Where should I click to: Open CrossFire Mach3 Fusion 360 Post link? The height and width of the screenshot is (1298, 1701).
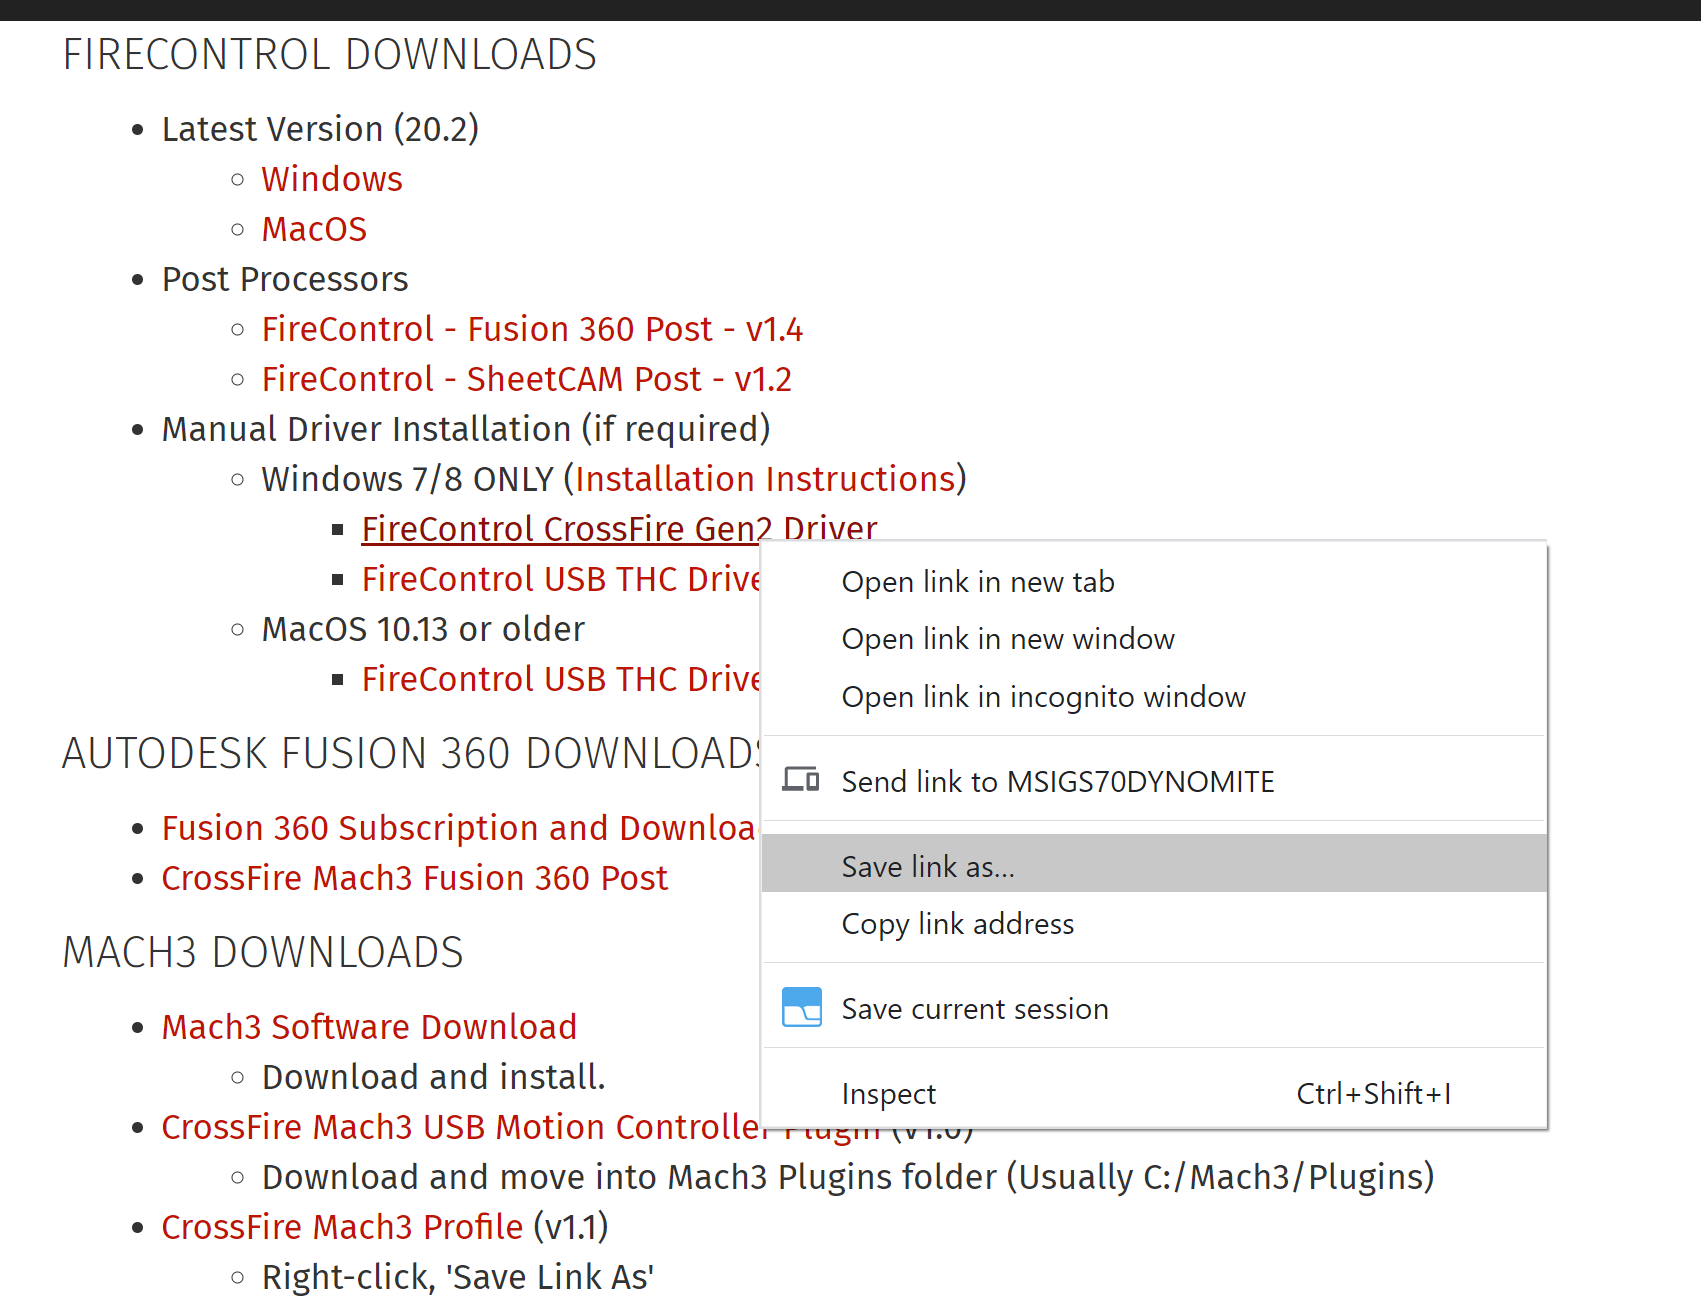coord(414,878)
